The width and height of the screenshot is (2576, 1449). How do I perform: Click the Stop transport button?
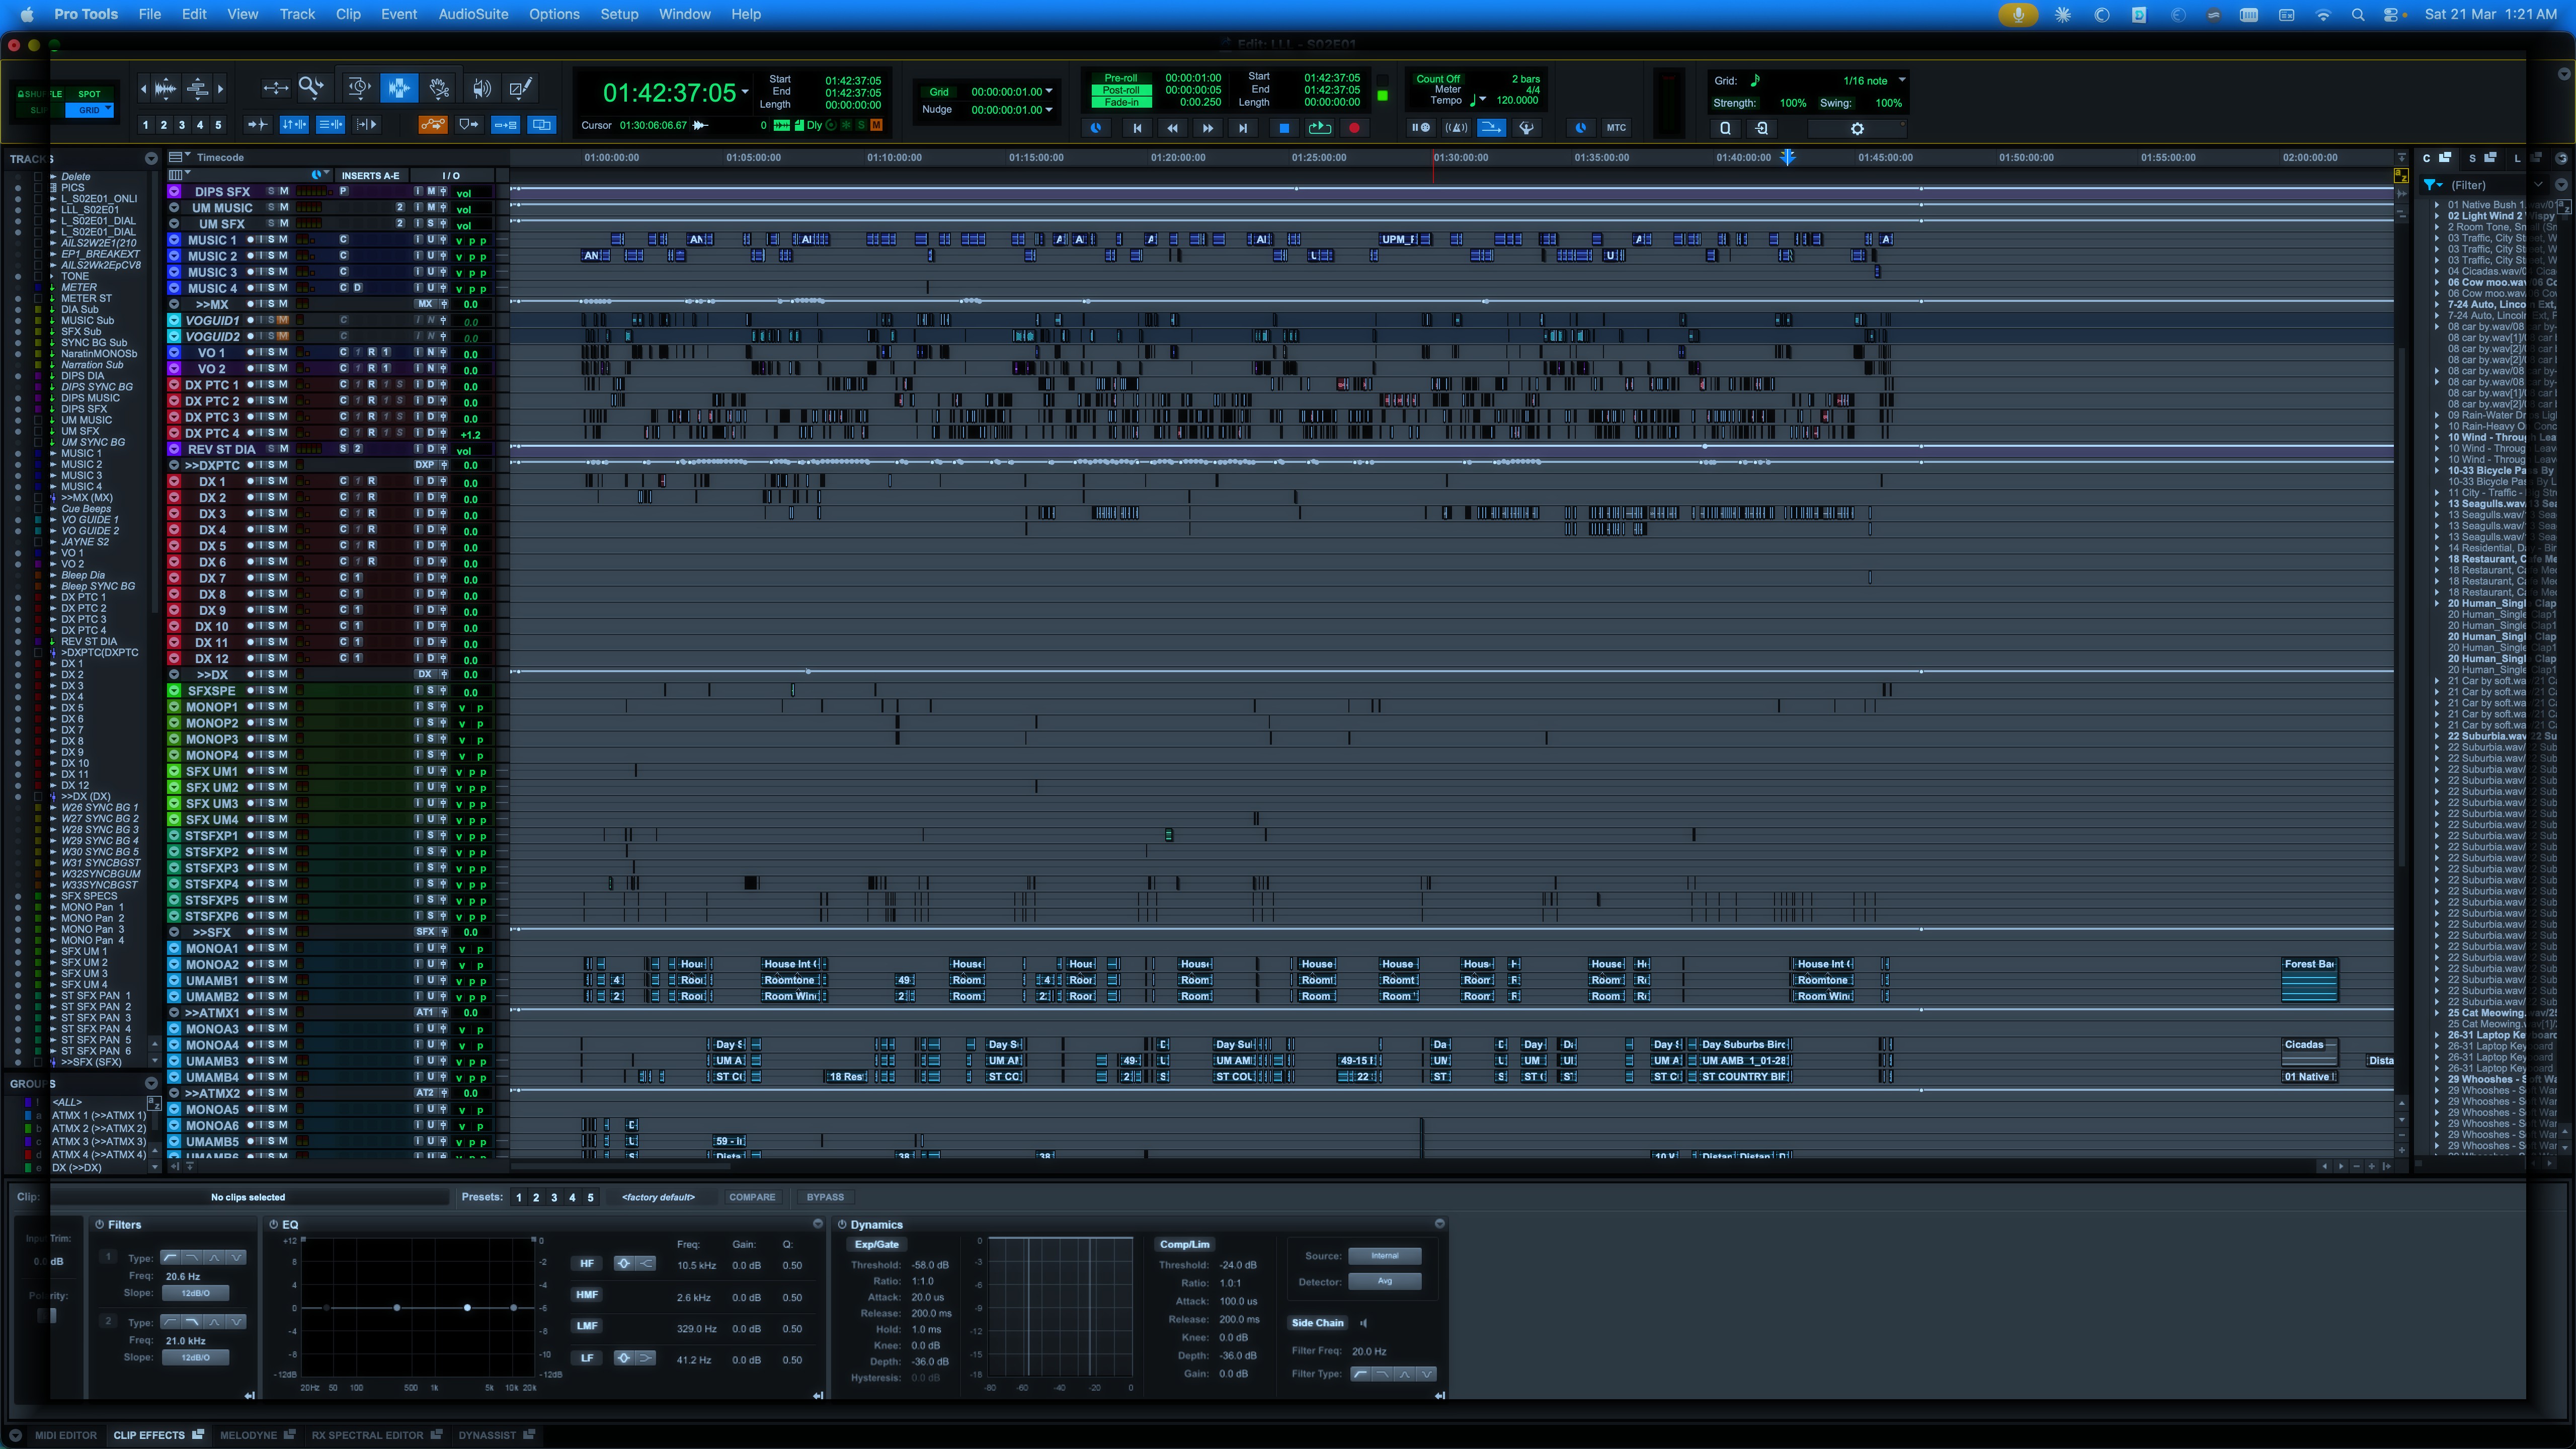(x=1284, y=128)
